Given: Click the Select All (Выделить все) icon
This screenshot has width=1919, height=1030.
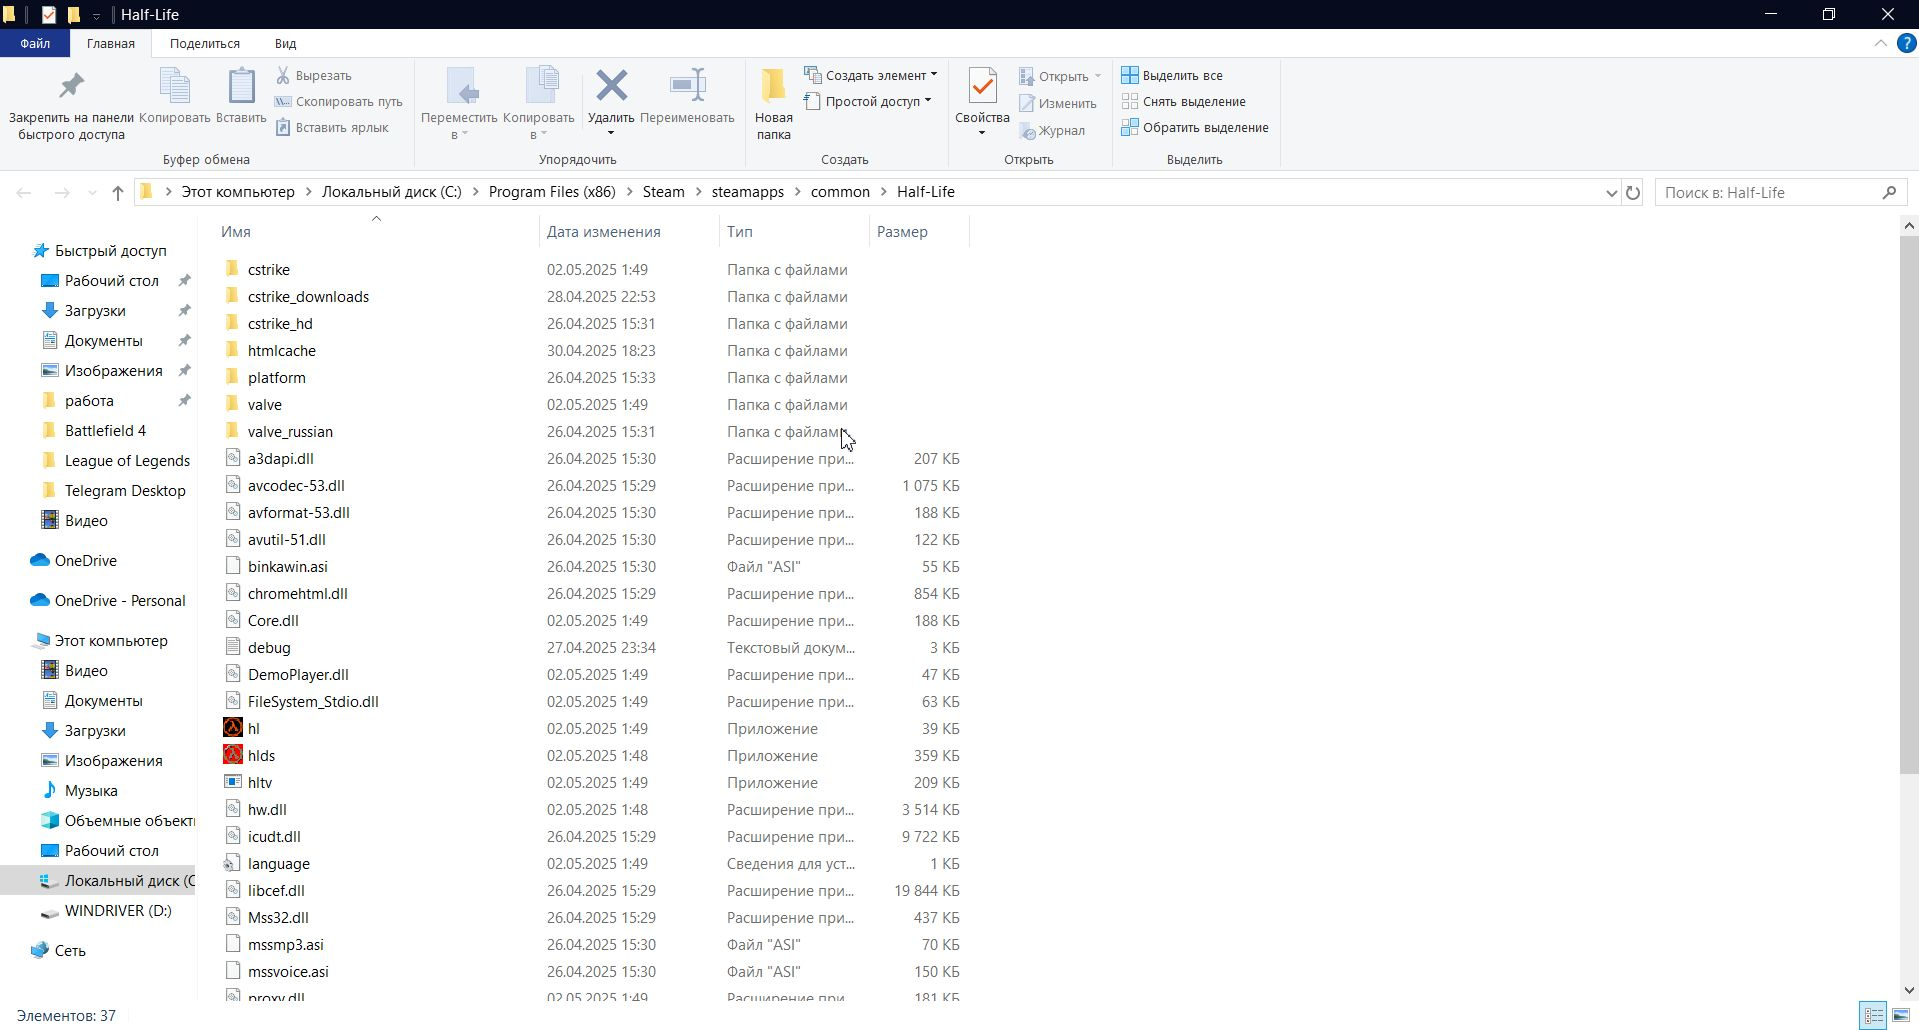Looking at the screenshot, I should pyautogui.click(x=1130, y=76).
